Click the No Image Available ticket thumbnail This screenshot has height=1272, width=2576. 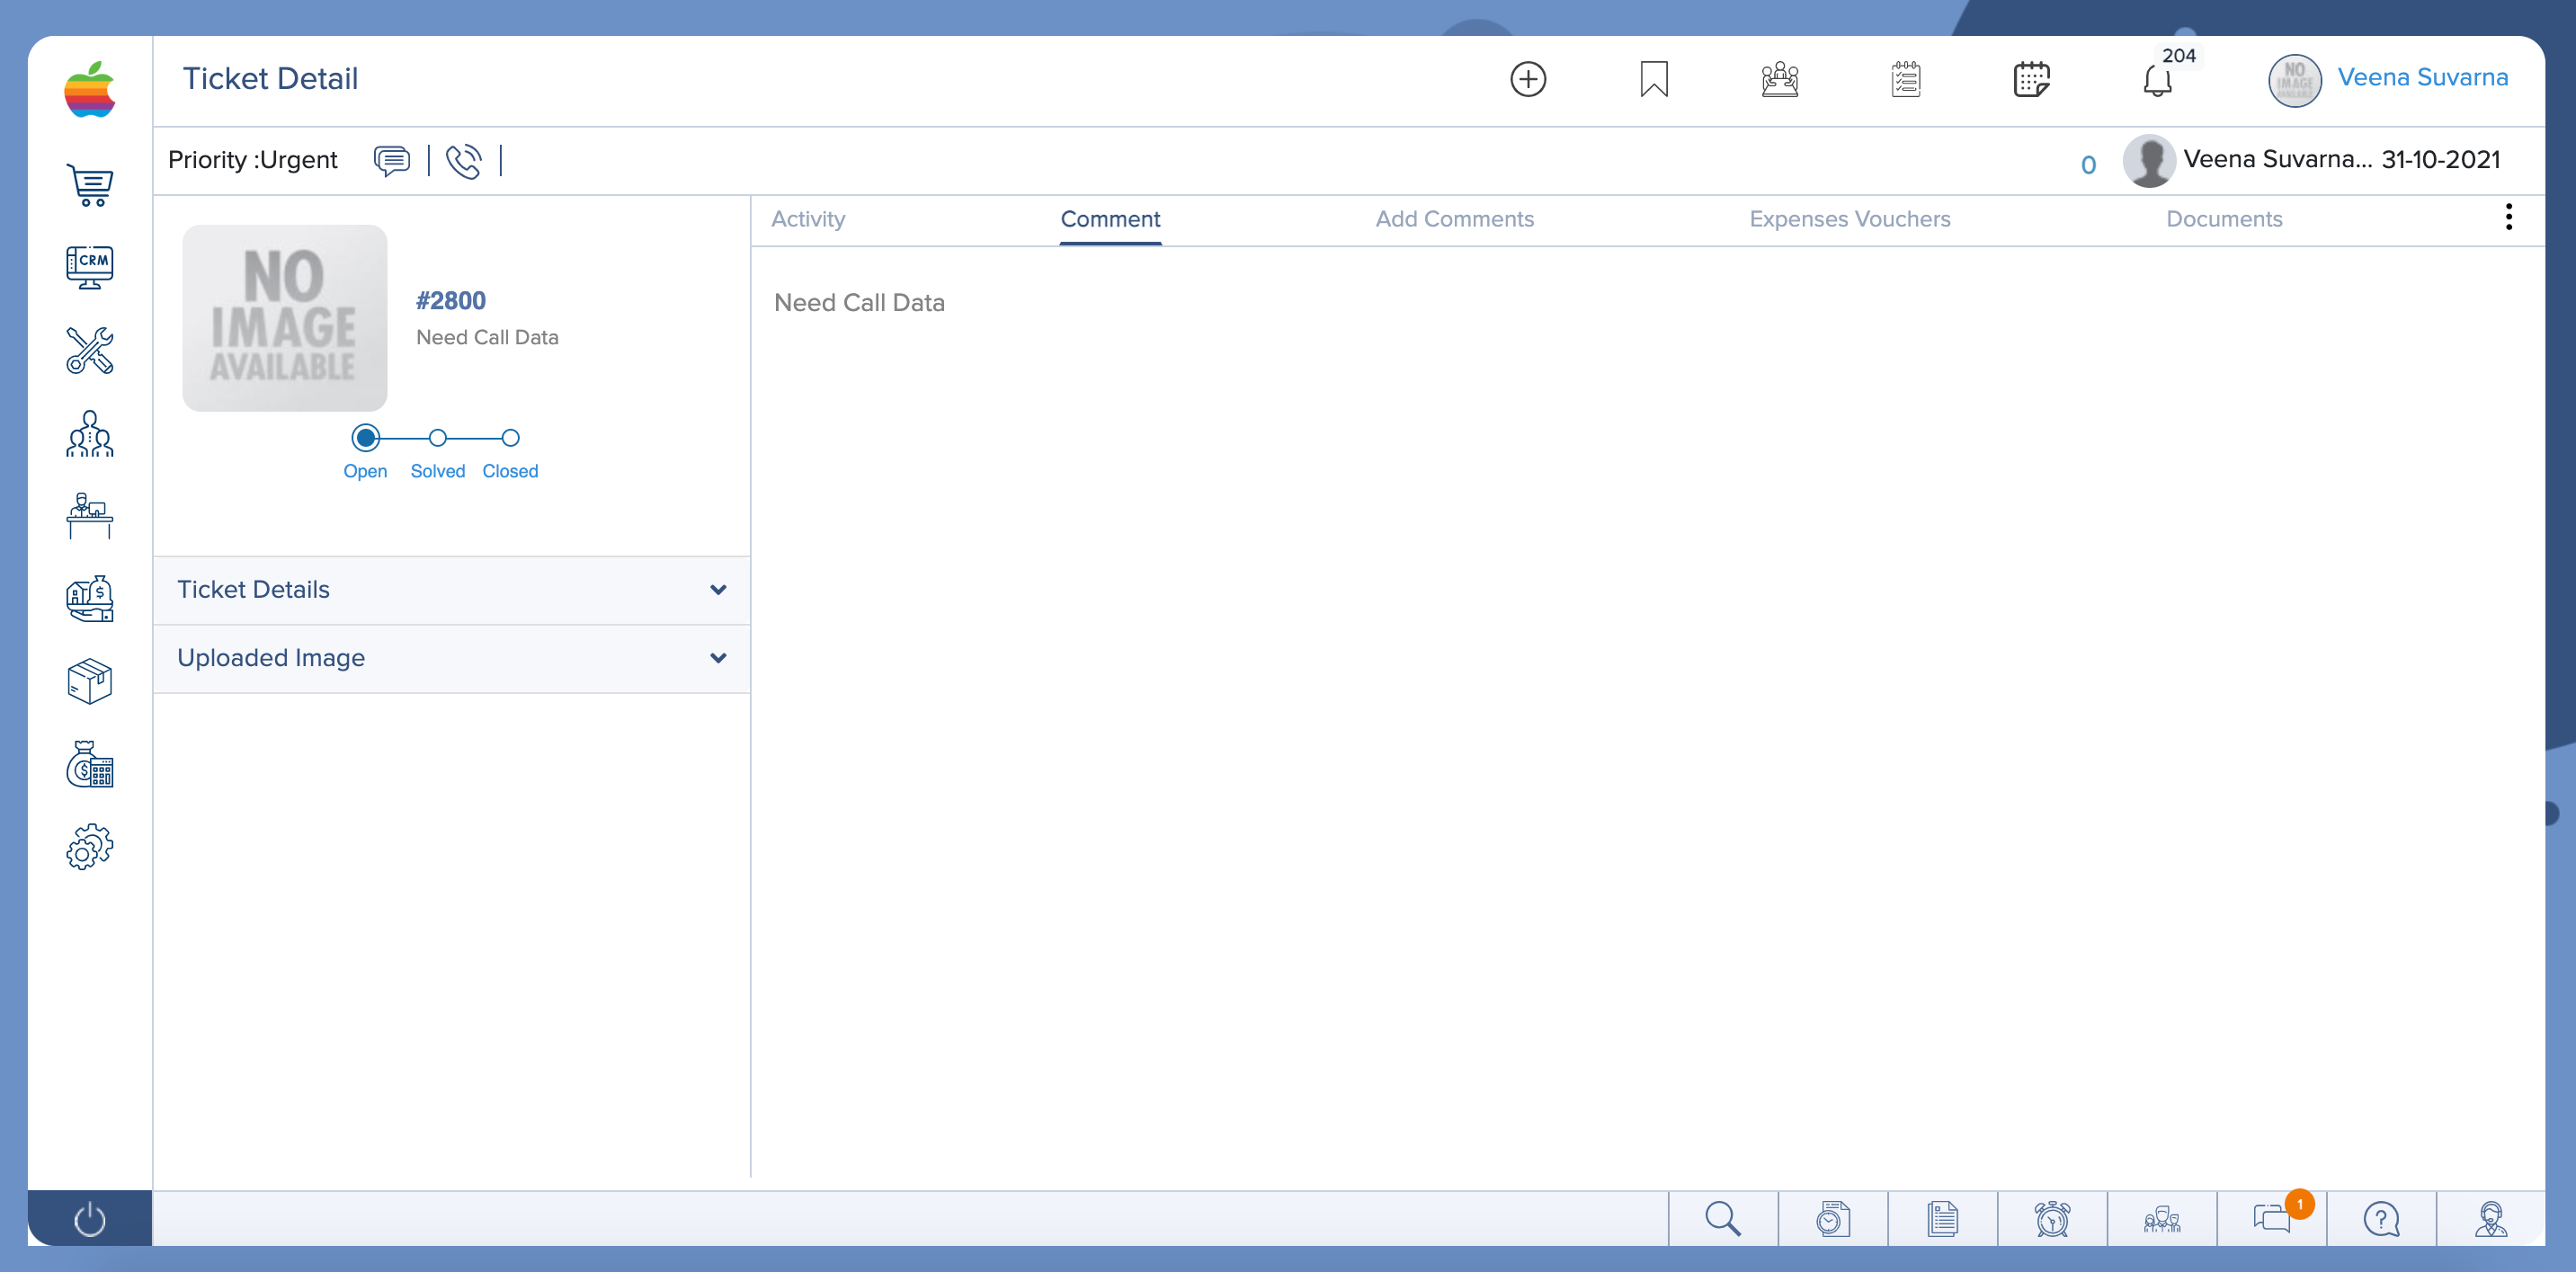(x=284, y=318)
